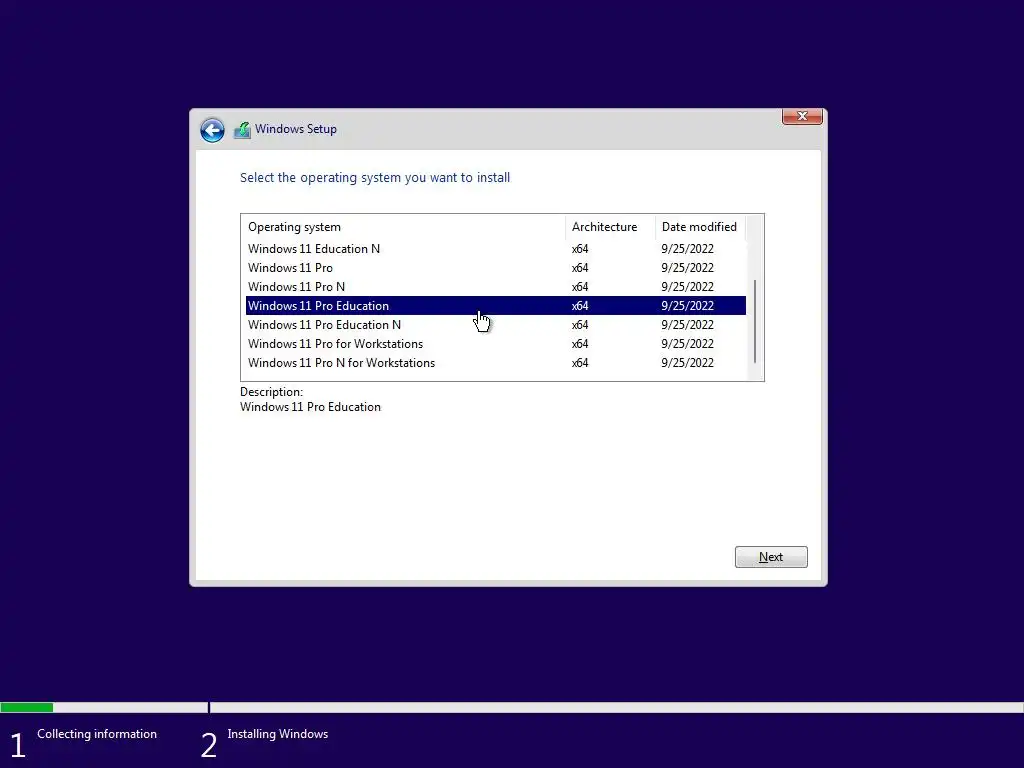Click the edition list scrollbar thumb
1024x768 pixels.
pos(755,321)
